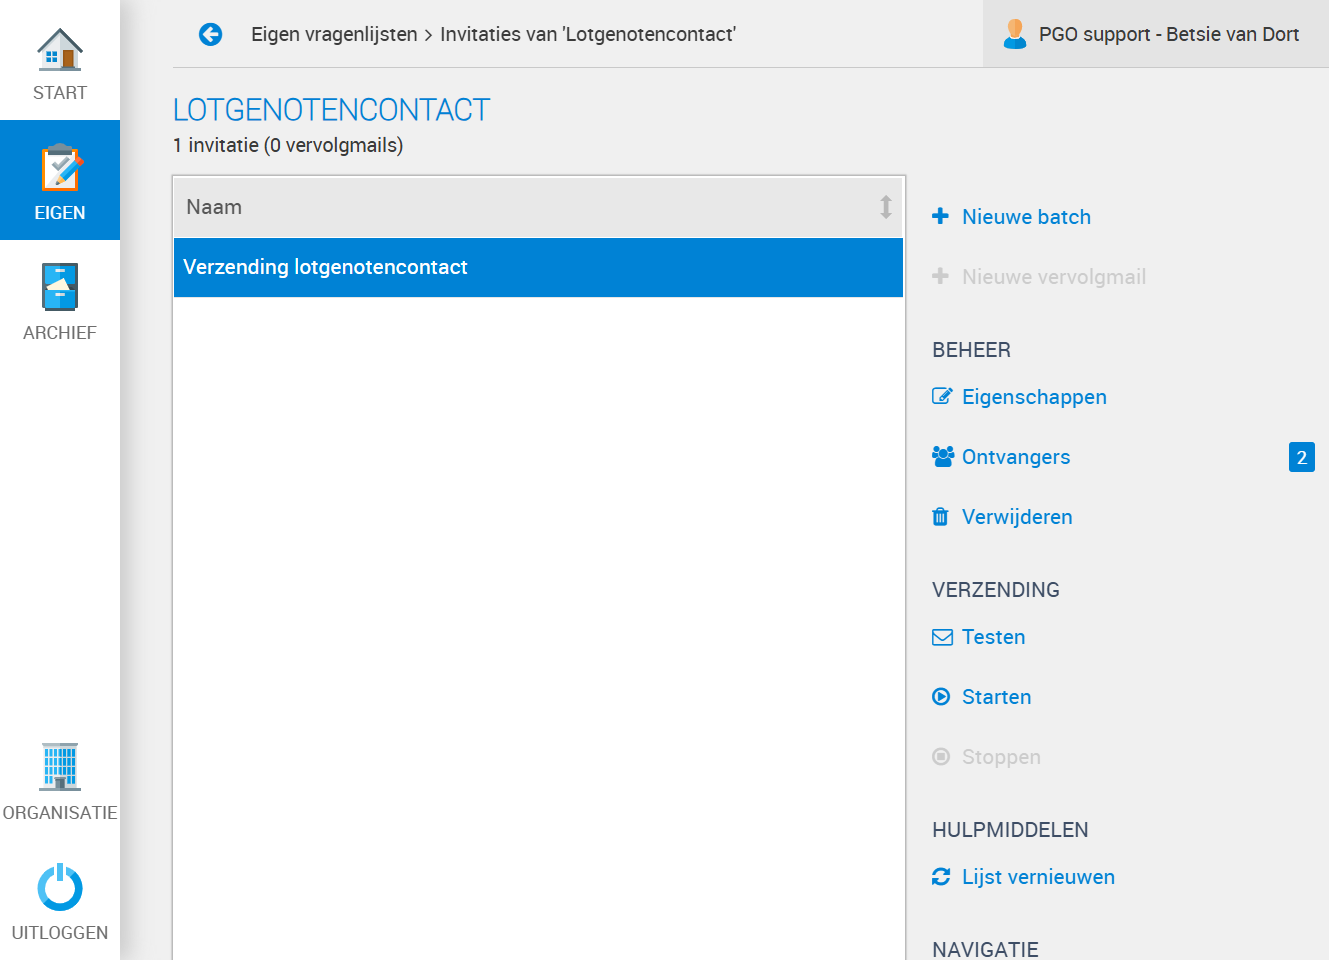The height and width of the screenshot is (960, 1329).
Task: Click the people icon beside Ontvangers
Action: (942, 456)
